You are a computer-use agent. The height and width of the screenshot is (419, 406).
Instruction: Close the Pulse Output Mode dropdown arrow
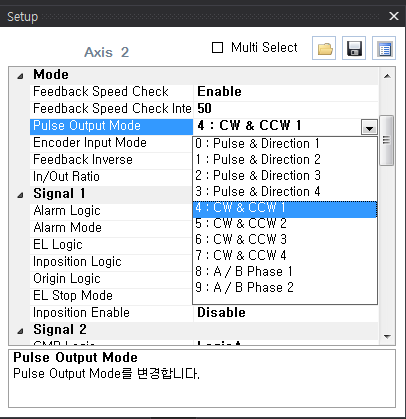coord(369,127)
